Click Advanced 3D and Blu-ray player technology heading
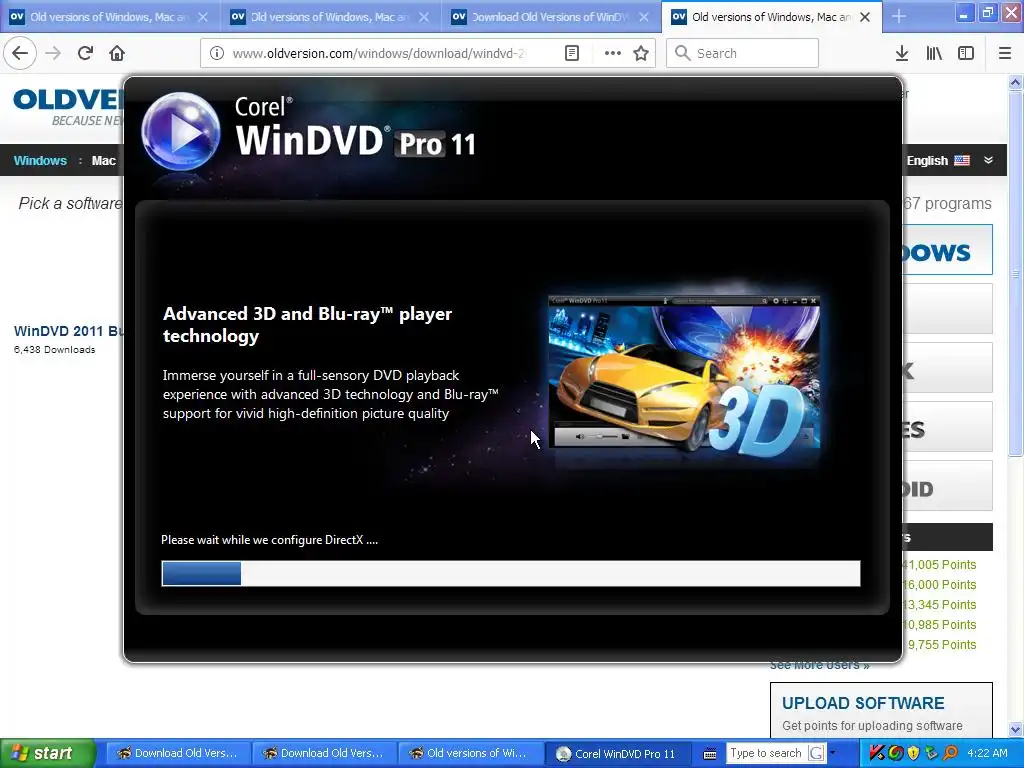Viewport: 1024px width, 768px height. click(308, 325)
